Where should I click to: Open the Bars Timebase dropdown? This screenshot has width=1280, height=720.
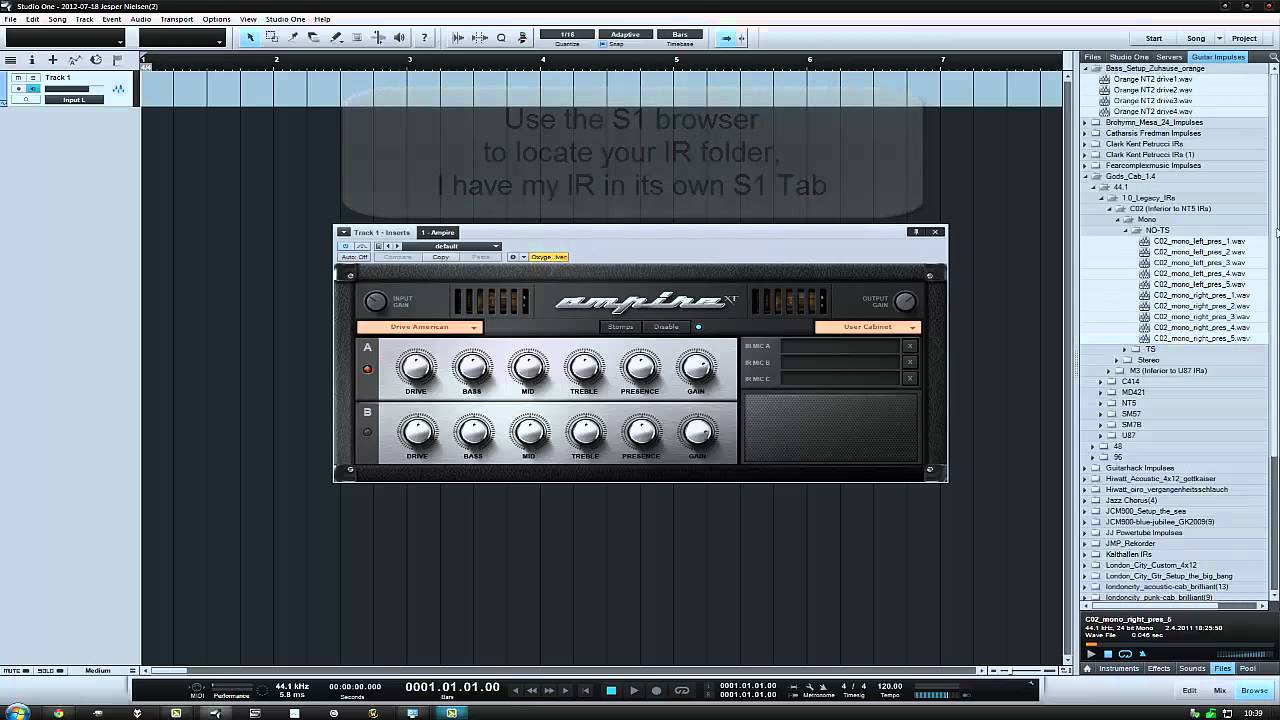point(680,35)
